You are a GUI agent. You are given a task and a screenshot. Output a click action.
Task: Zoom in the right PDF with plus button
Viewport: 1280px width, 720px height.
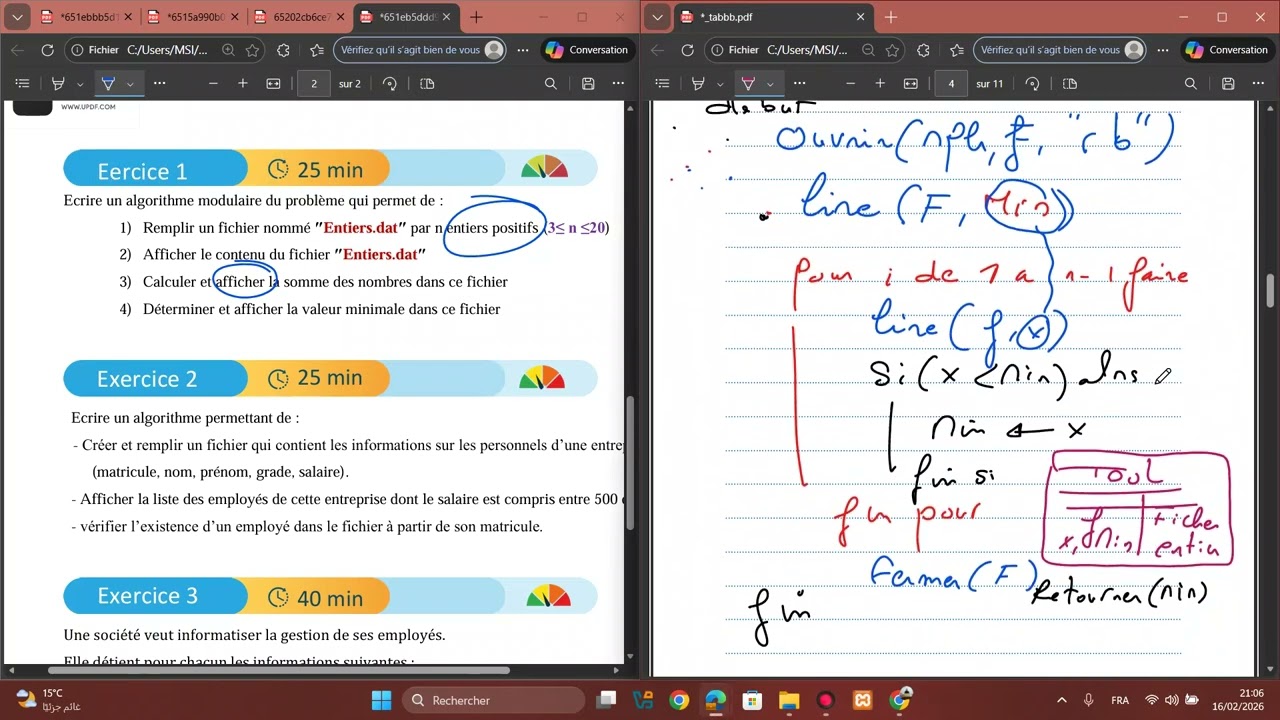click(x=880, y=84)
